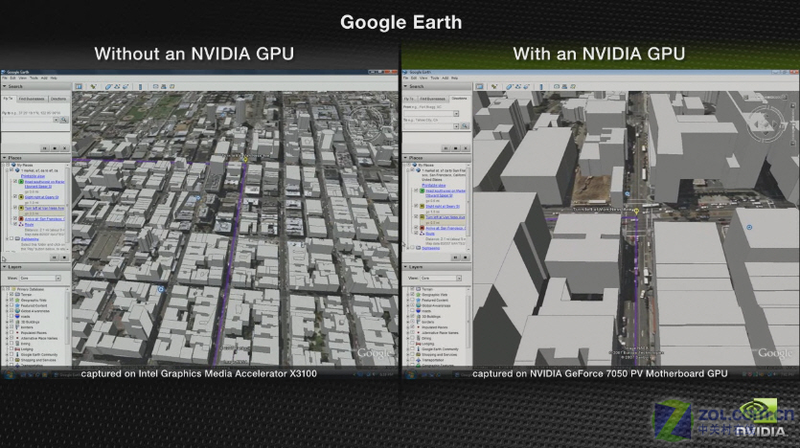Open Layers View dropdown in left window

coord(58,278)
